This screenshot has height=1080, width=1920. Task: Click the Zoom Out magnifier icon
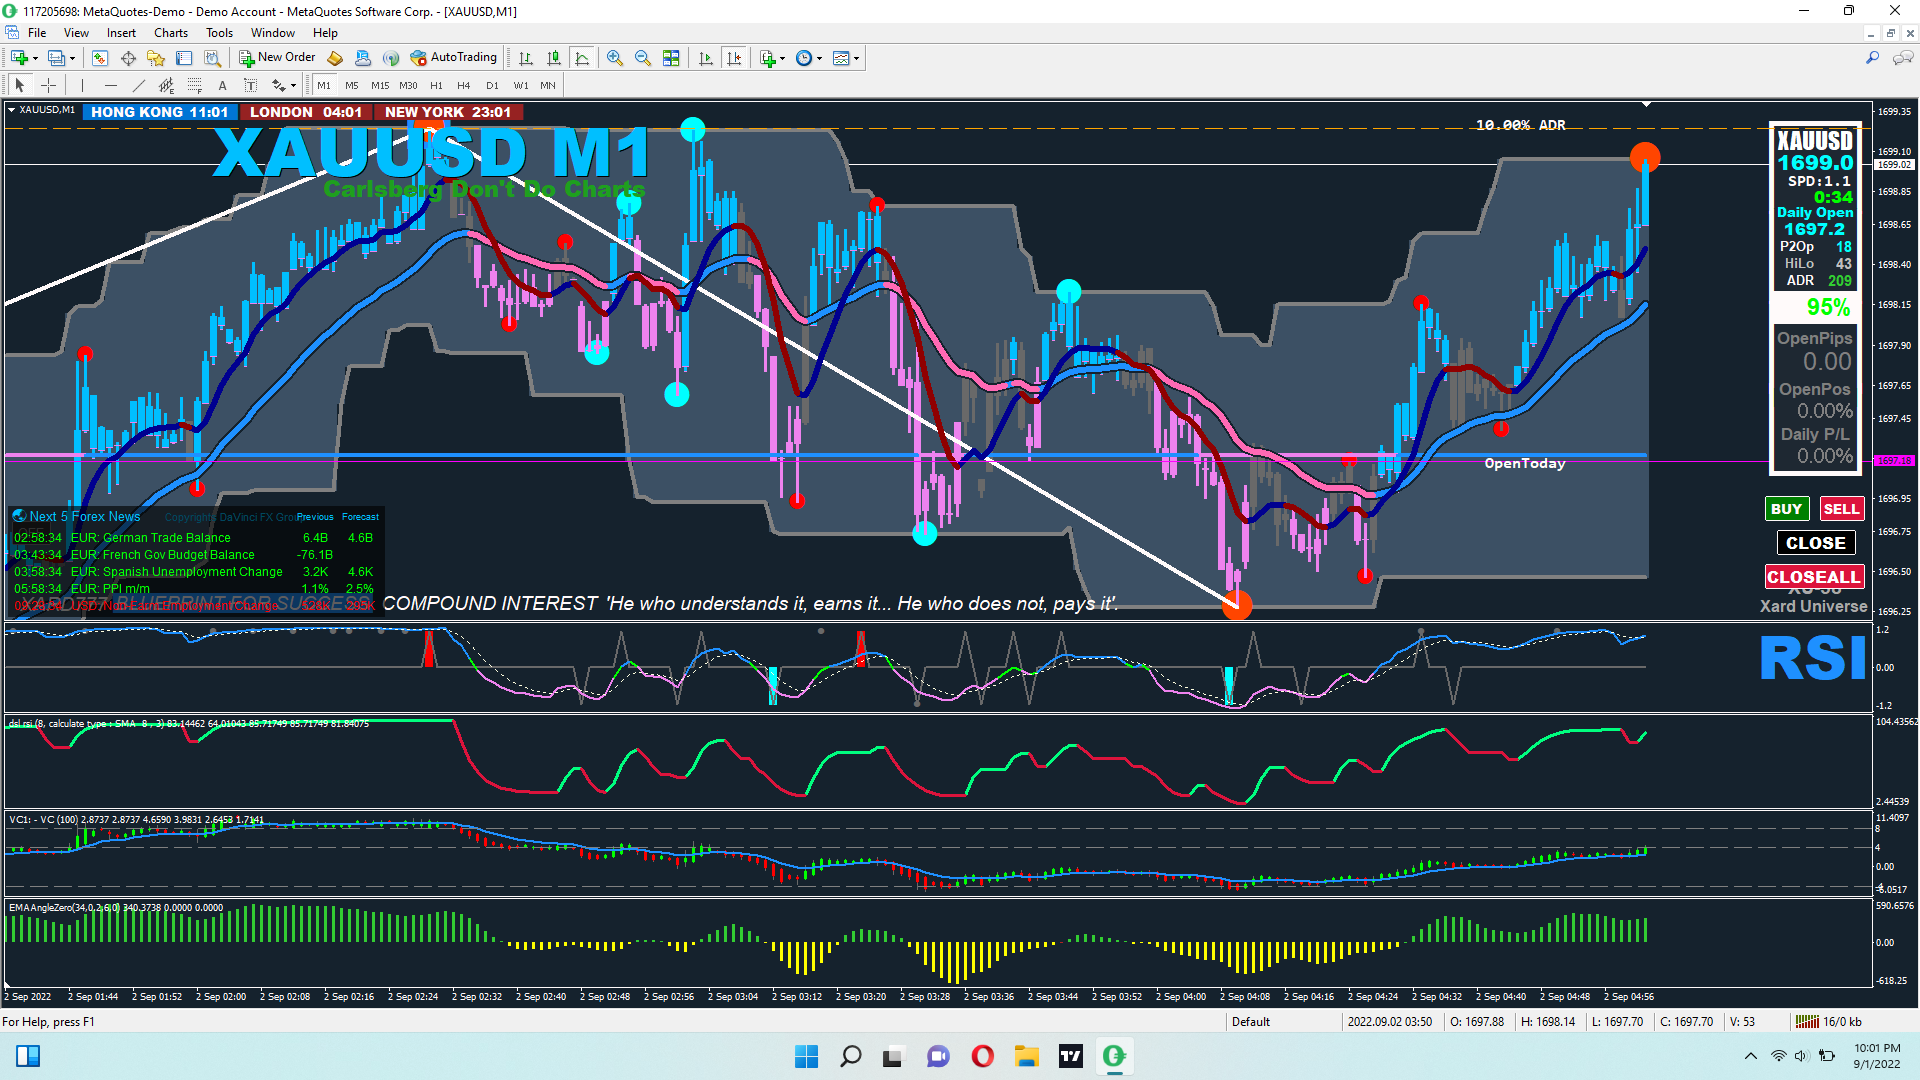coord(643,58)
